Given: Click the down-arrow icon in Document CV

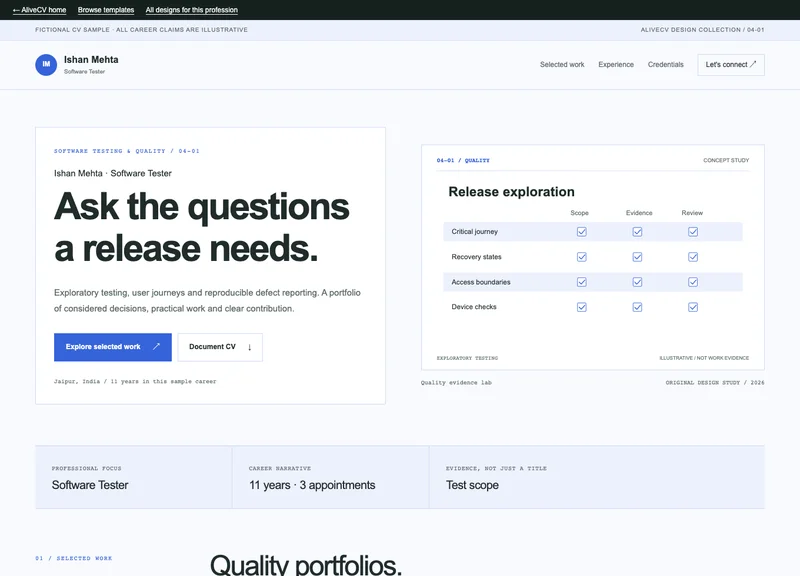Looking at the screenshot, I should coord(249,347).
